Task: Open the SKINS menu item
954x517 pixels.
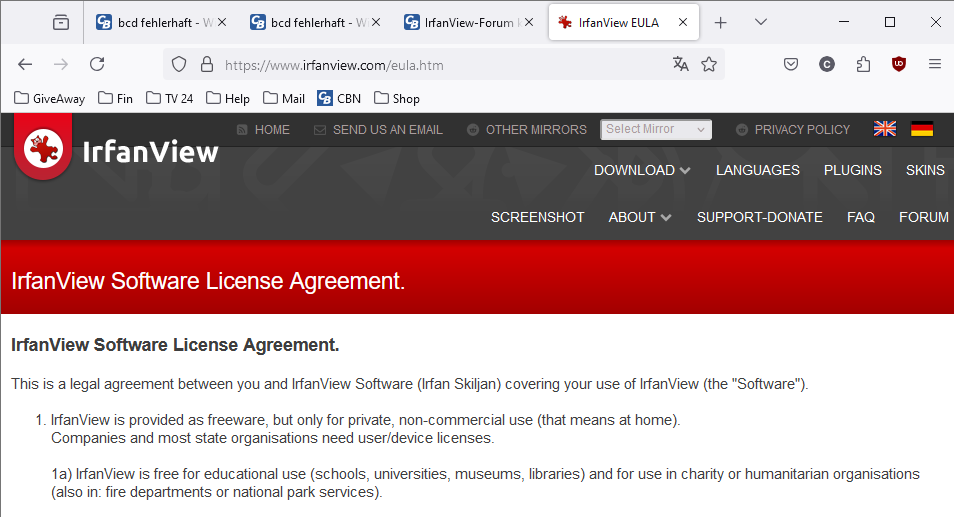Action: click(x=925, y=170)
